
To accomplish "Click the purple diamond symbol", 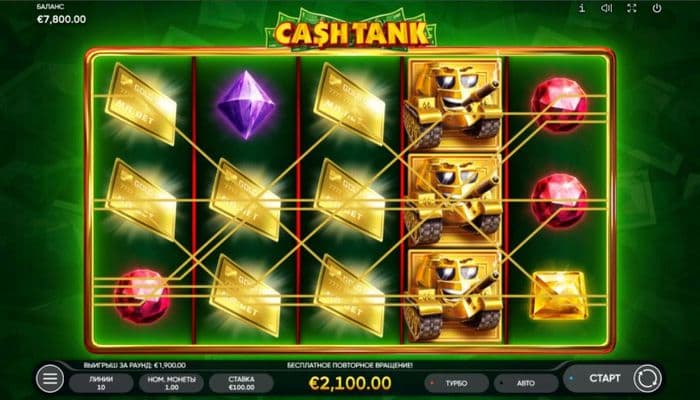I will point(246,105).
